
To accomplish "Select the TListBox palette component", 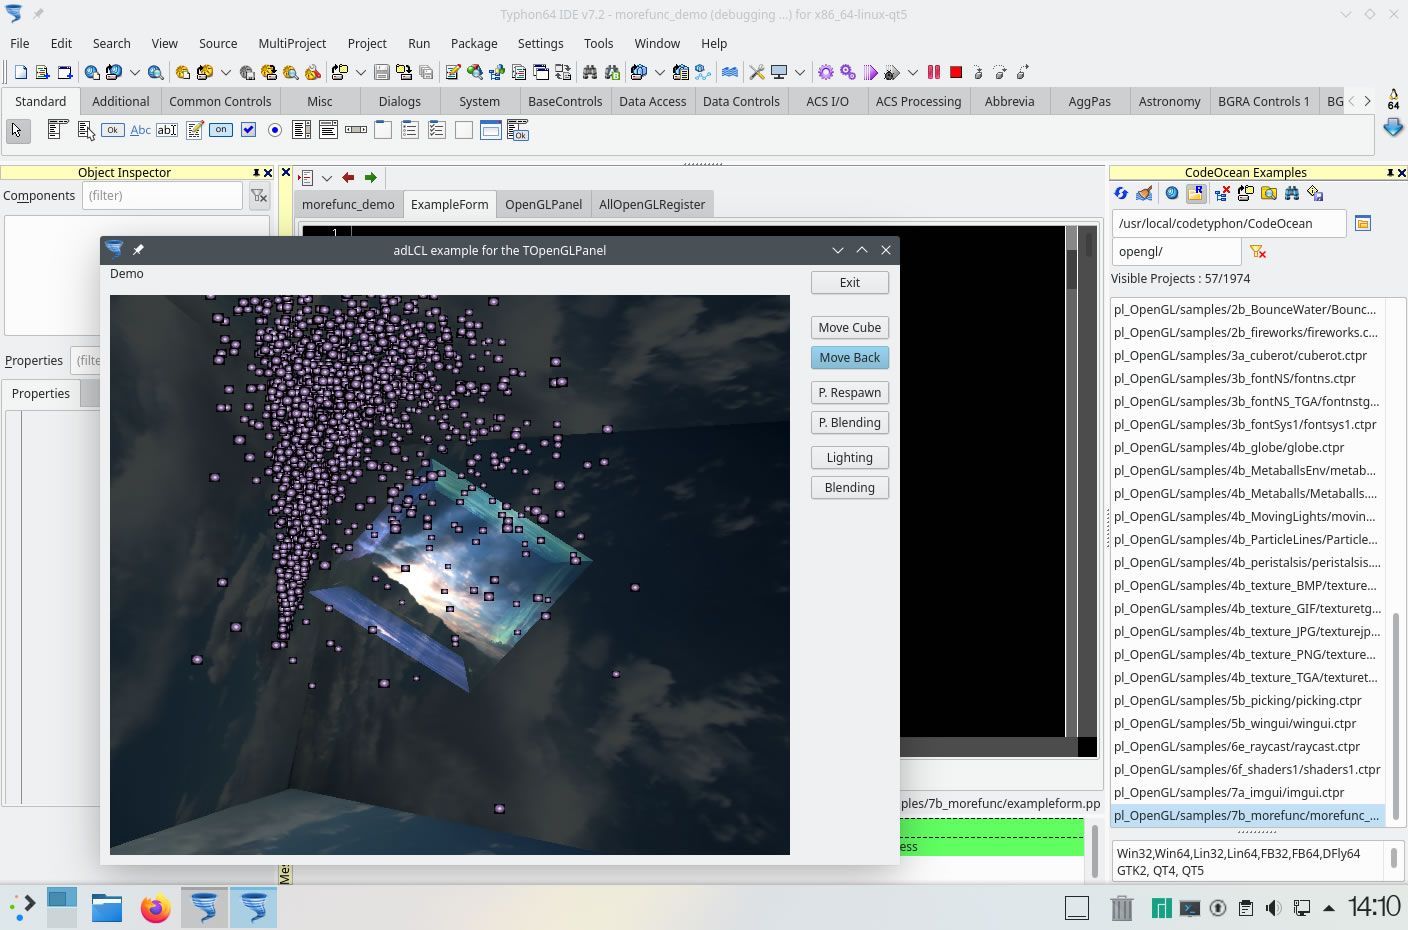I will (x=302, y=130).
